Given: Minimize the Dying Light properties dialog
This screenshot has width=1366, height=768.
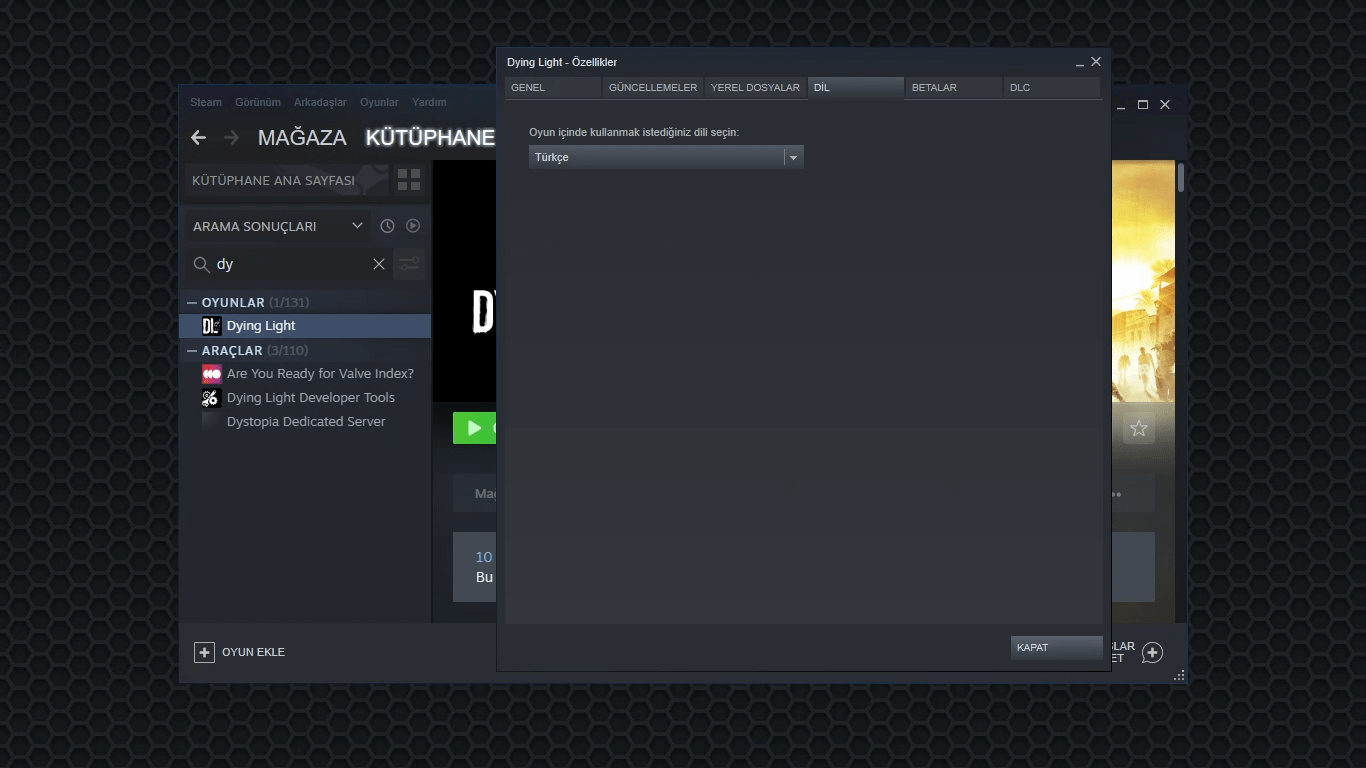Looking at the screenshot, I should tap(1080, 63).
